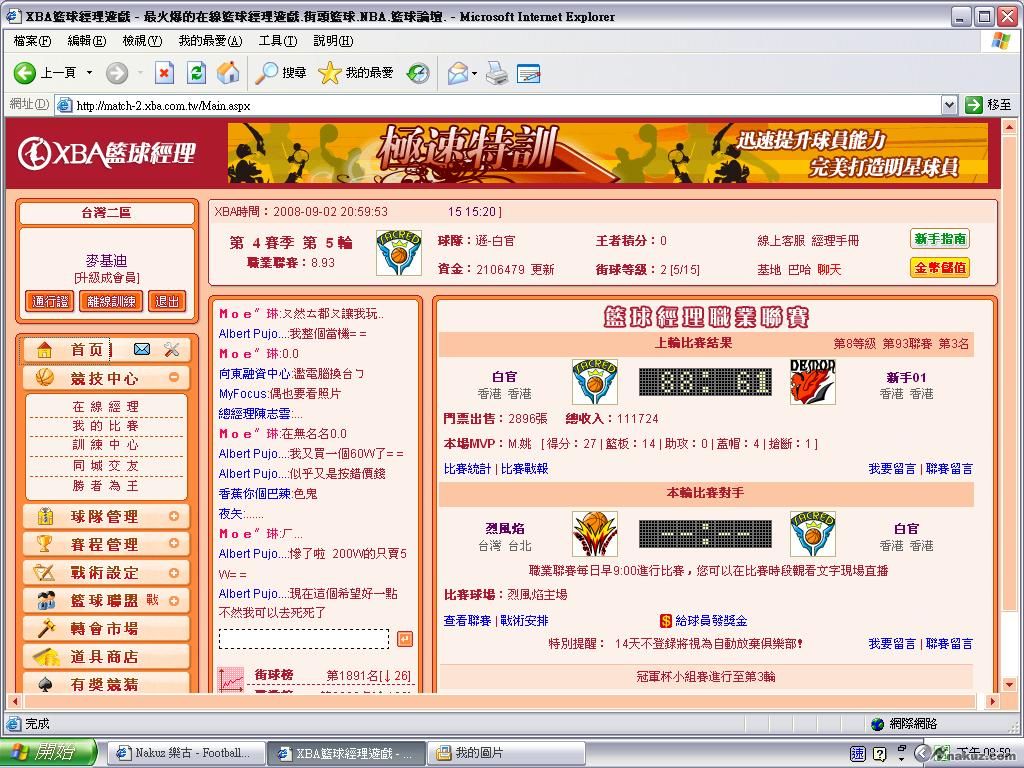The width and height of the screenshot is (1024, 768).
Task: Open the 工具 menu
Action: tap(277, 41)
